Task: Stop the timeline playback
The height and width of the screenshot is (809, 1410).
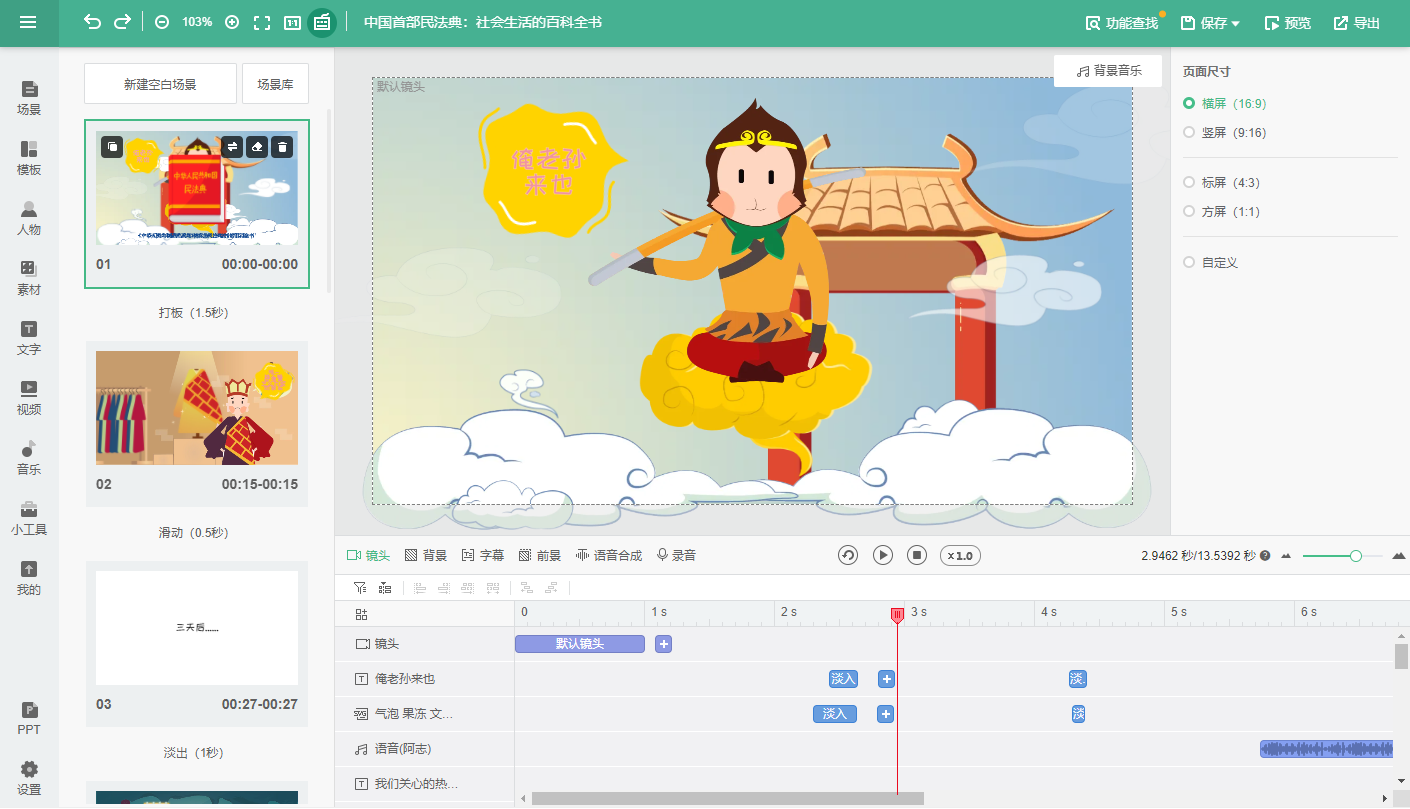Action: click(917, 555)
